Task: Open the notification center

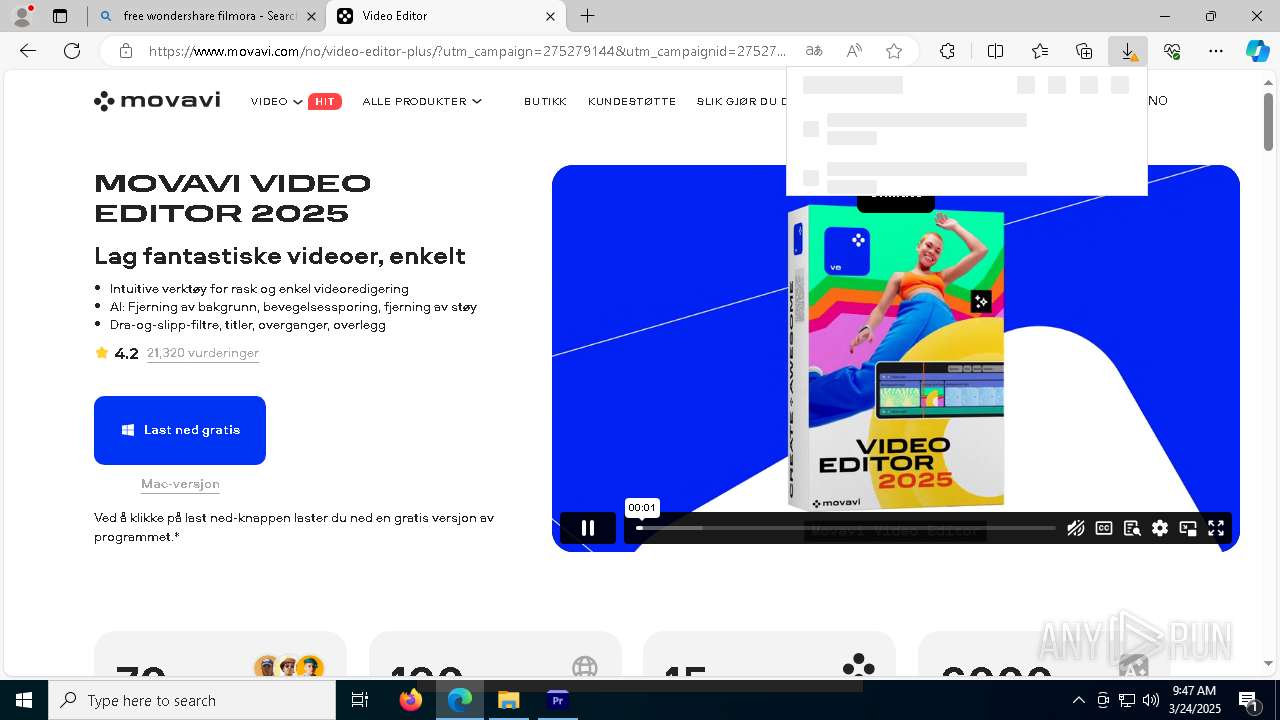Action: (x=1248, y=700)
